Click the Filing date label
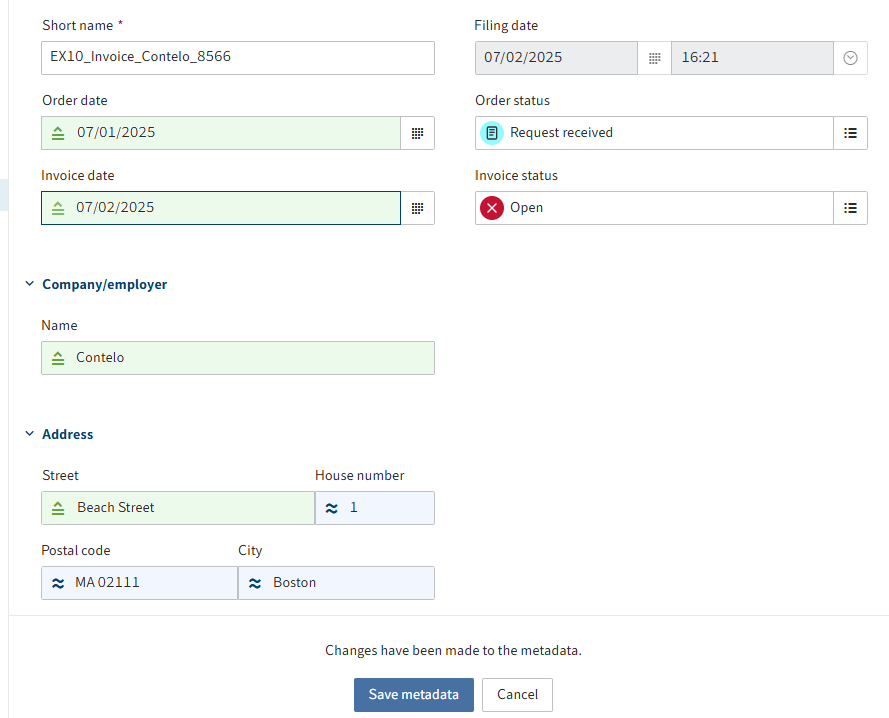Screen dimensions: 889x718 pos(506,26)
